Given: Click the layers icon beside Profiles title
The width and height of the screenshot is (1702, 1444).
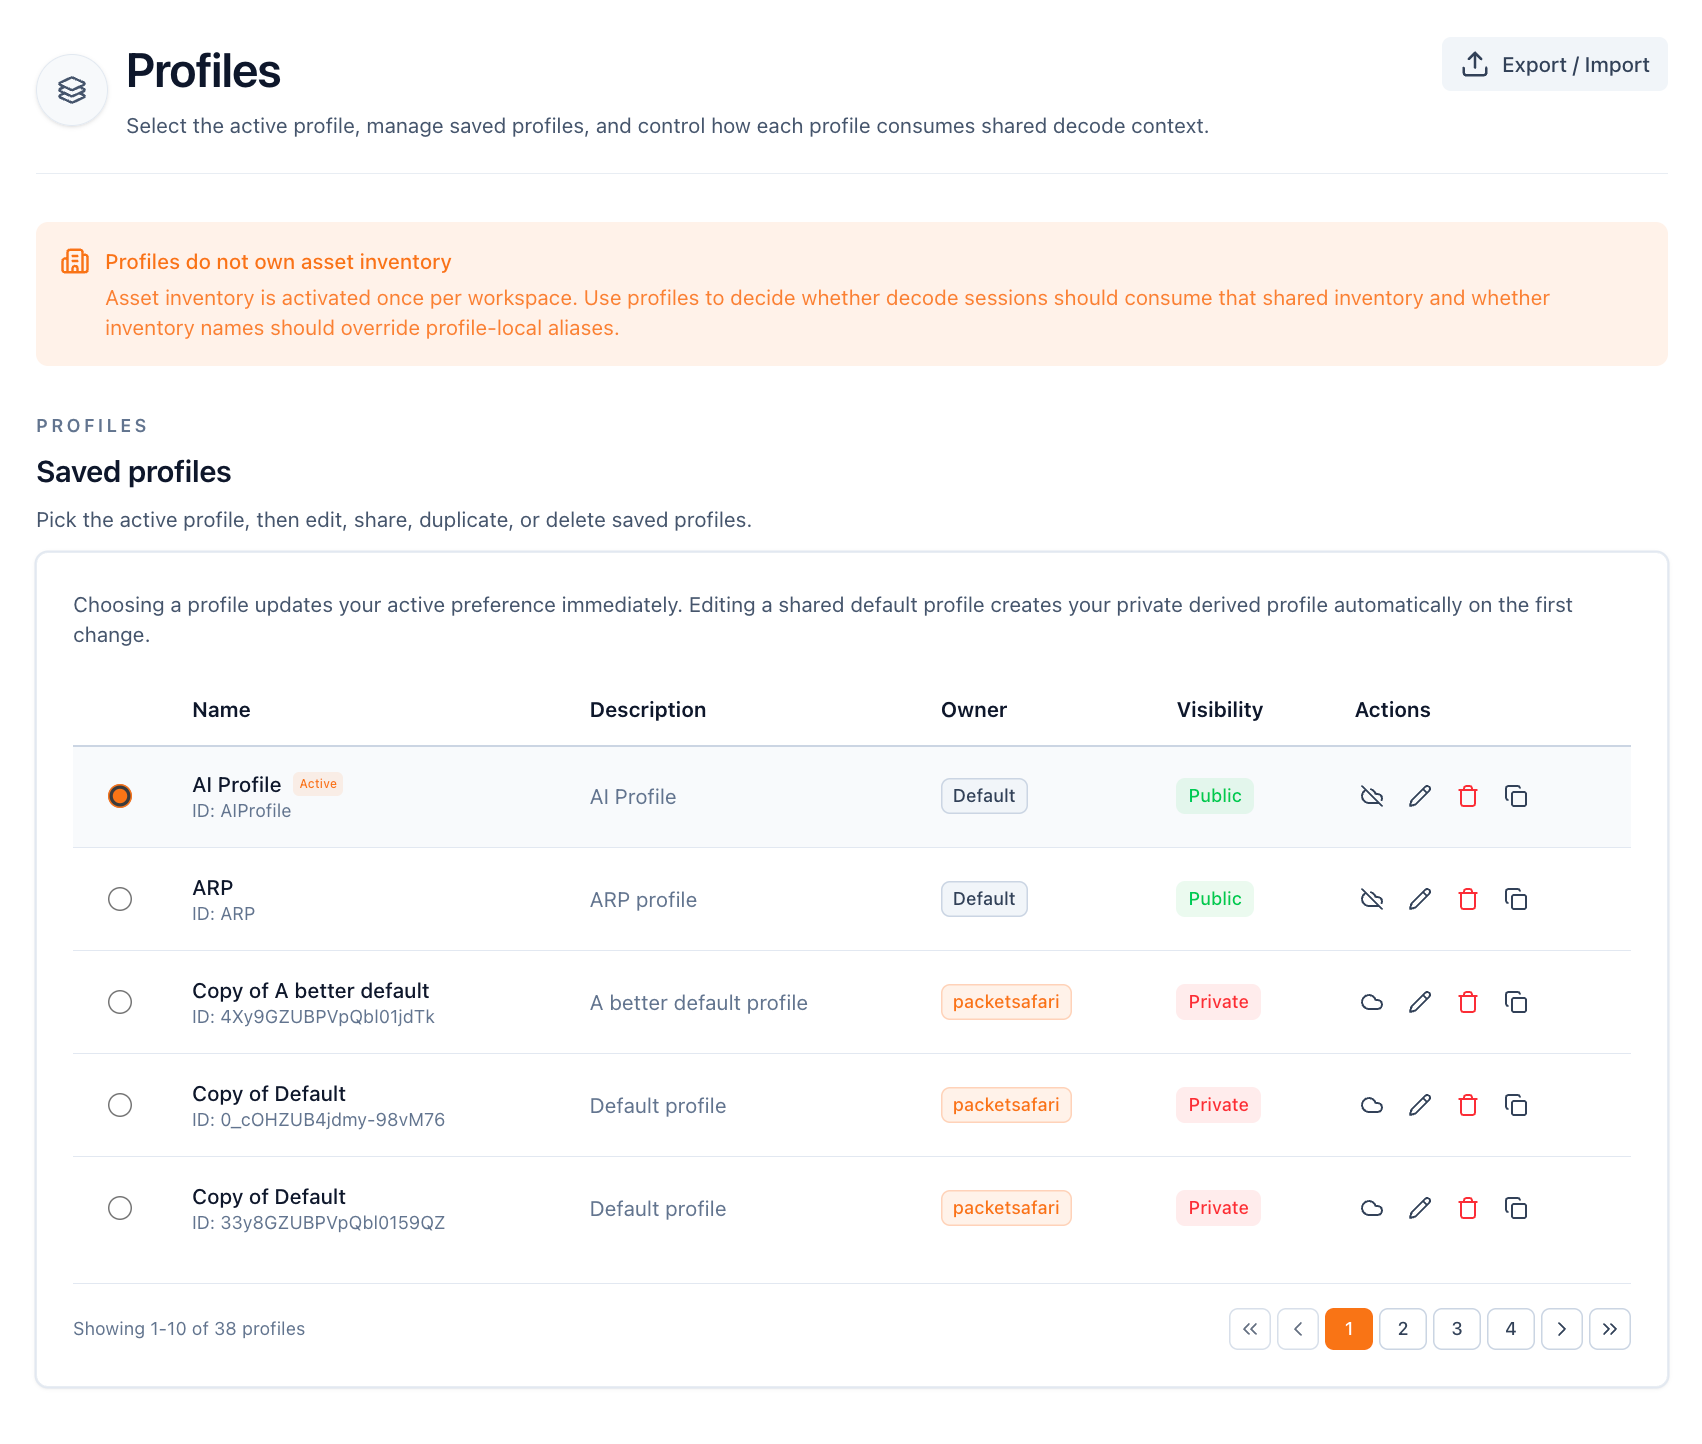Looking at the screenshot, I should coord(72,90).
